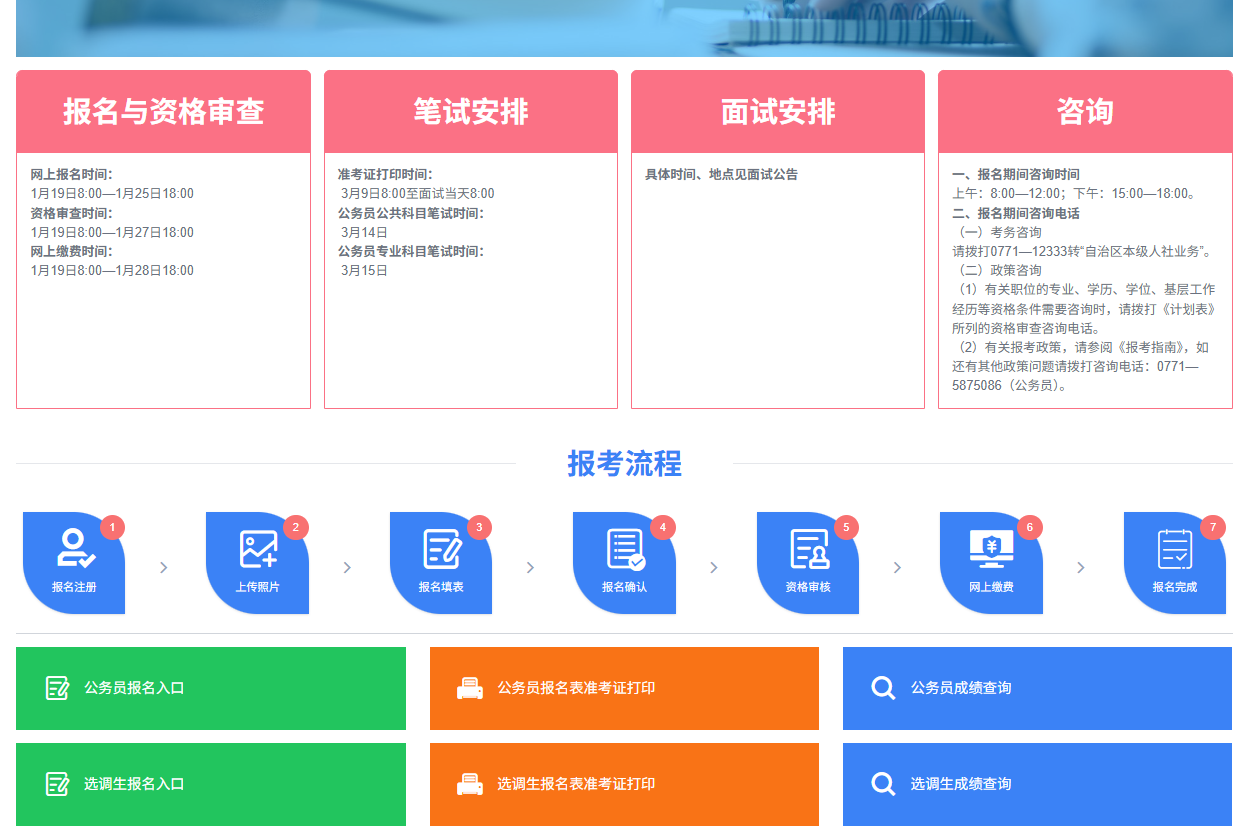The width and height of the screenshot is (1255, 836).
Task: Open 公务员报名入口
Action: point(211,688)
